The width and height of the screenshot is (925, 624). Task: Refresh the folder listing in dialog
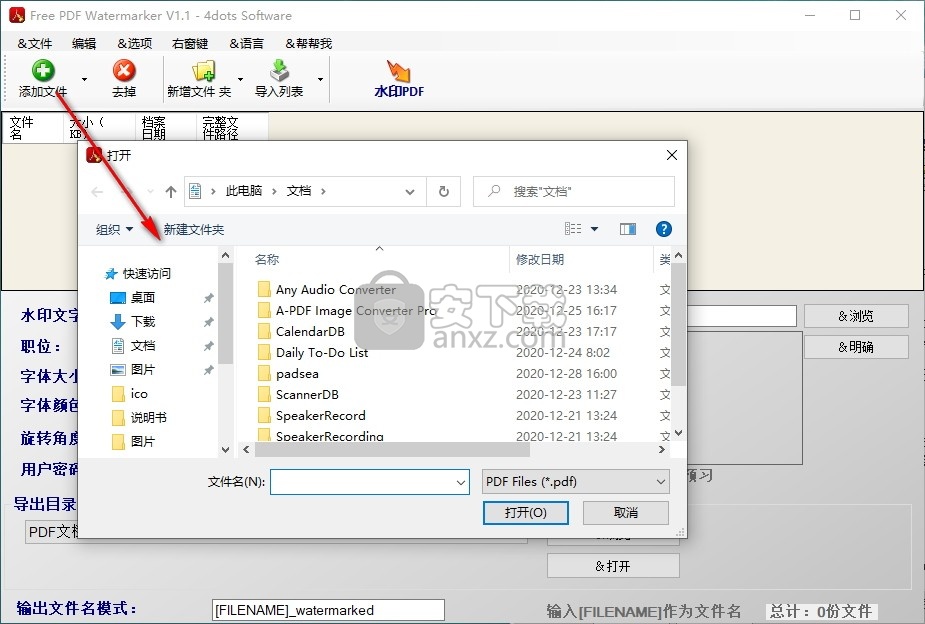pos(444,192)
